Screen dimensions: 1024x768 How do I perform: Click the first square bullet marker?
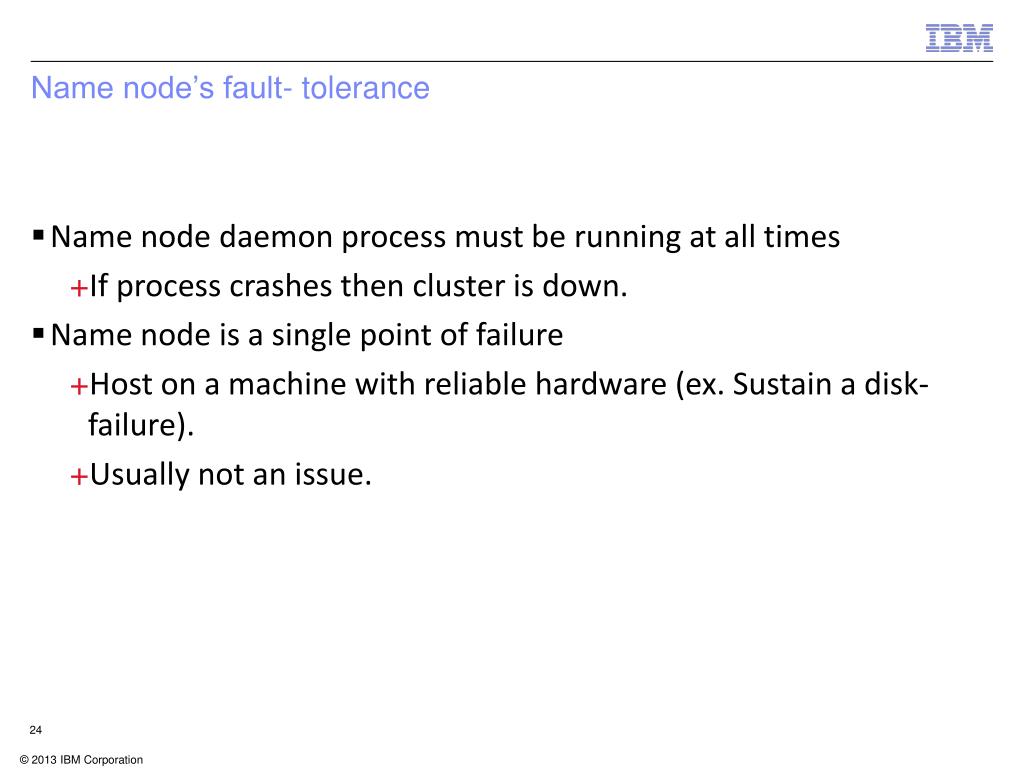tap(39, 234)
